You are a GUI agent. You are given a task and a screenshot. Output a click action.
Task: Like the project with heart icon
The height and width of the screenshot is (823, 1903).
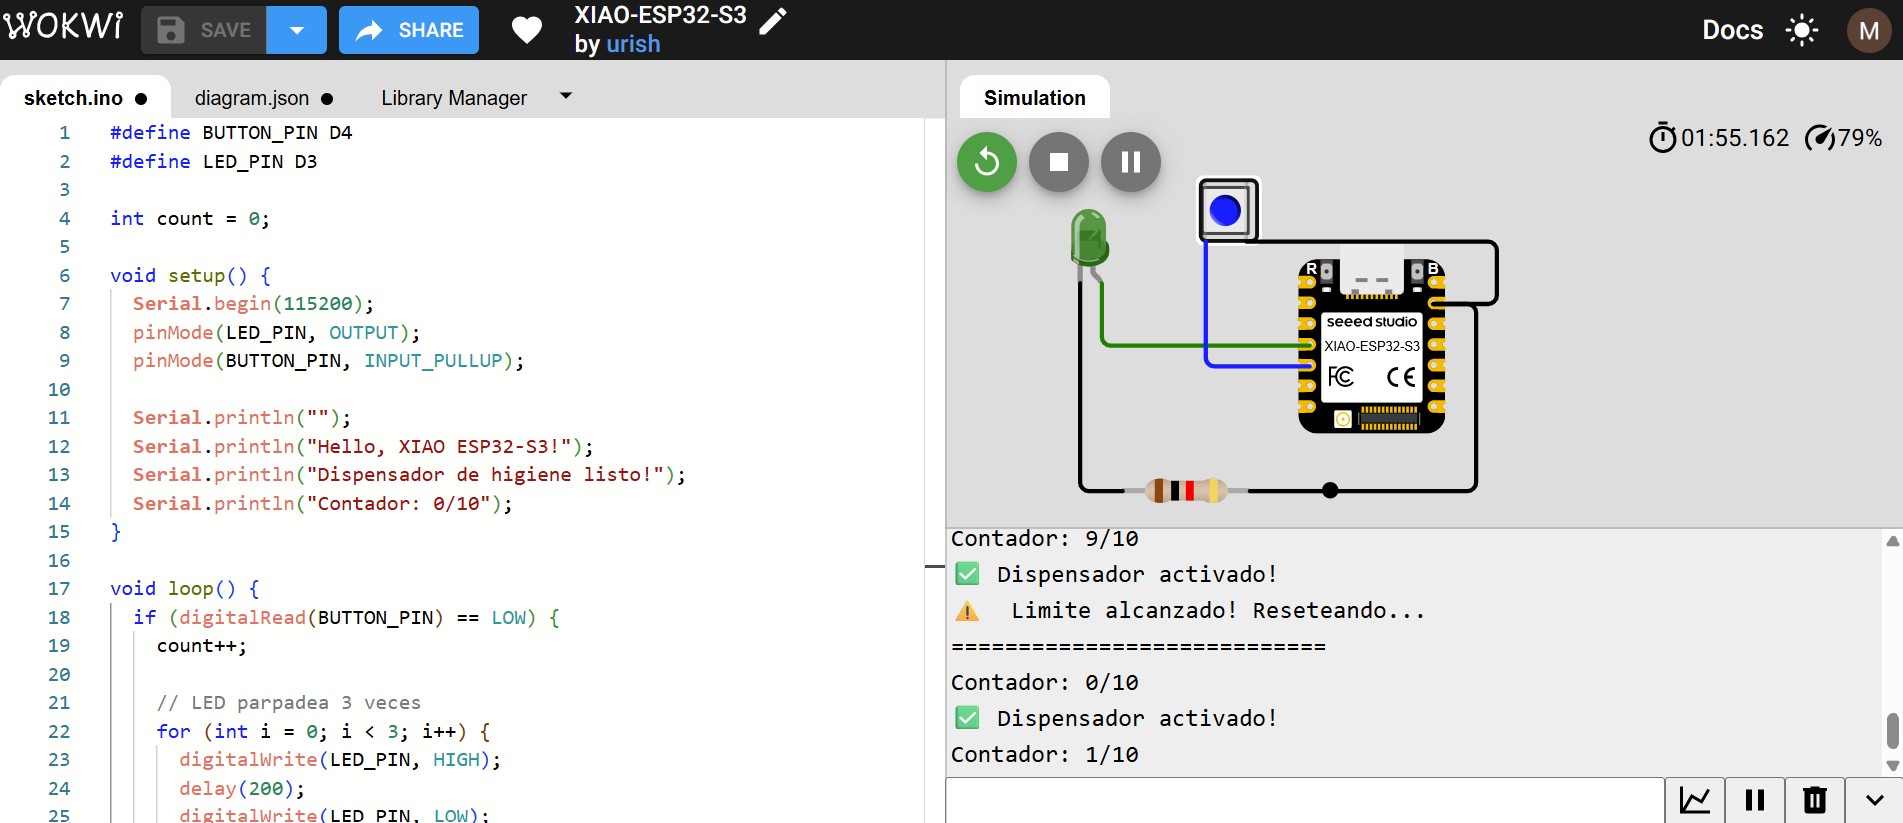tap(527, 30)
